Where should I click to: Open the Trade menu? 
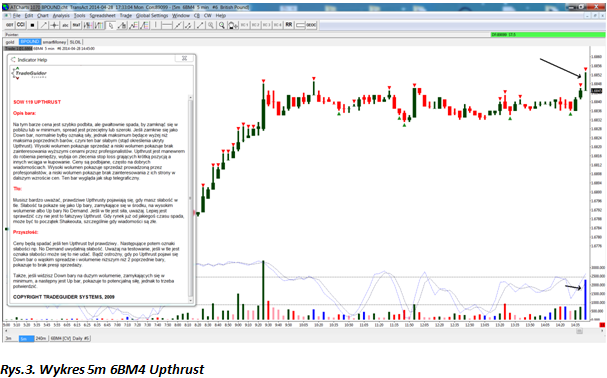[125, 16]
